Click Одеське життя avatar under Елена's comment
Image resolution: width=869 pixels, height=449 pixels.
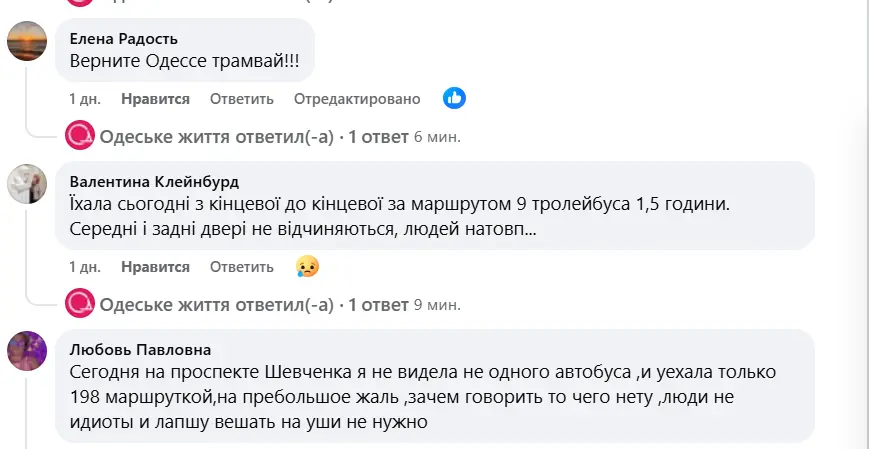click(x=79, y=135)
